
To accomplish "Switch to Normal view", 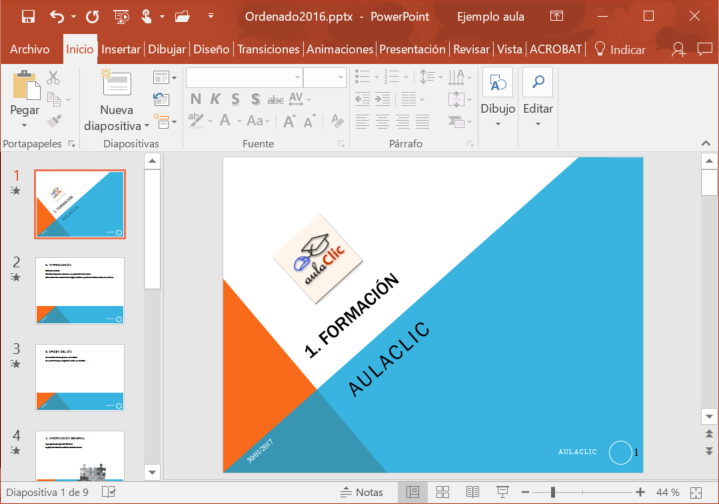I will pyautogui.click(x=413, y=492).
